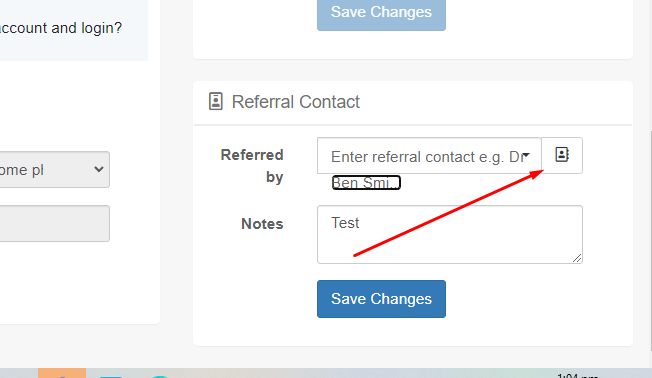Screen dimensions: 652x378
Task: Click the Referral Contact header icon
Action: tap(215, 101)
